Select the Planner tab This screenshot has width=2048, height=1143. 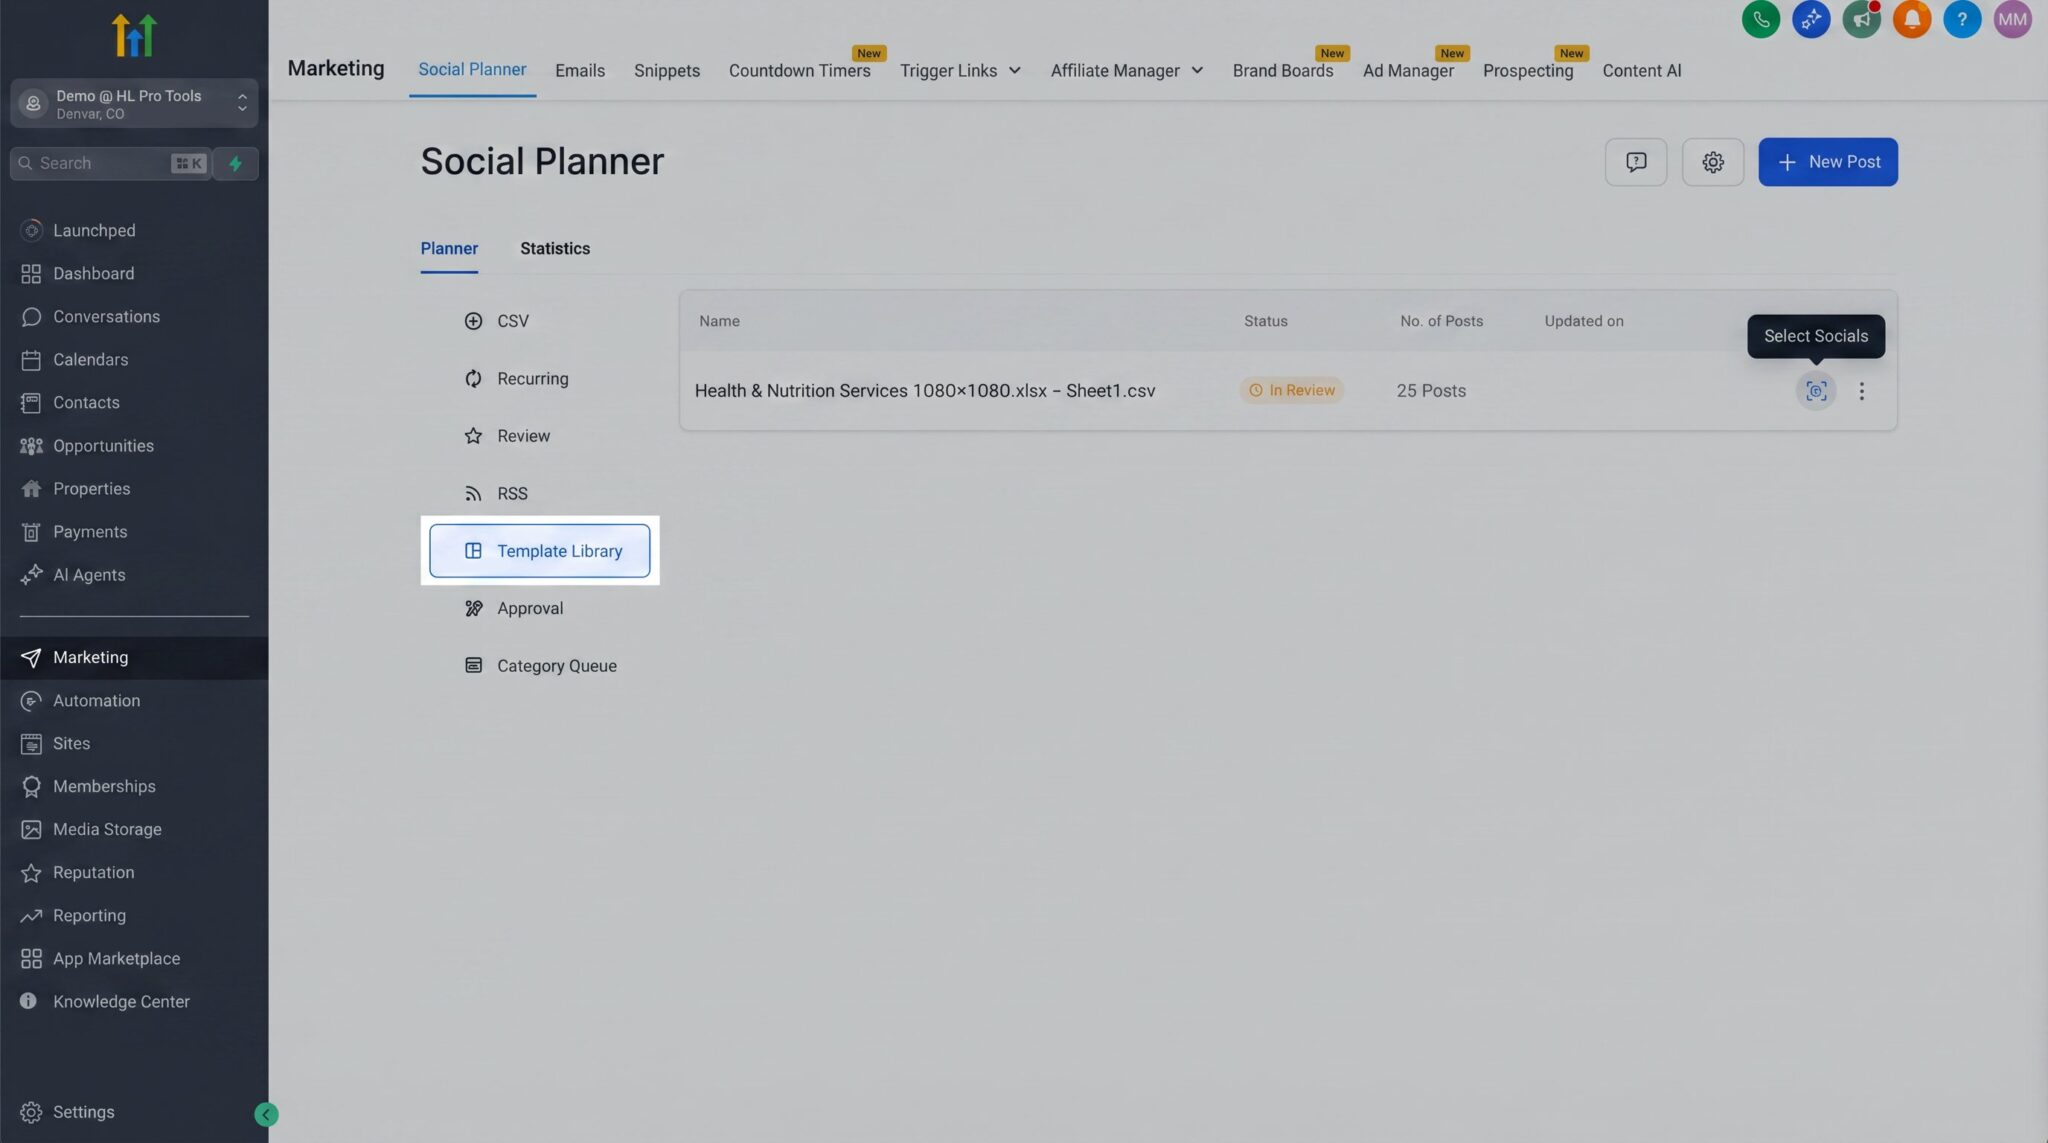tap(449, 248)
